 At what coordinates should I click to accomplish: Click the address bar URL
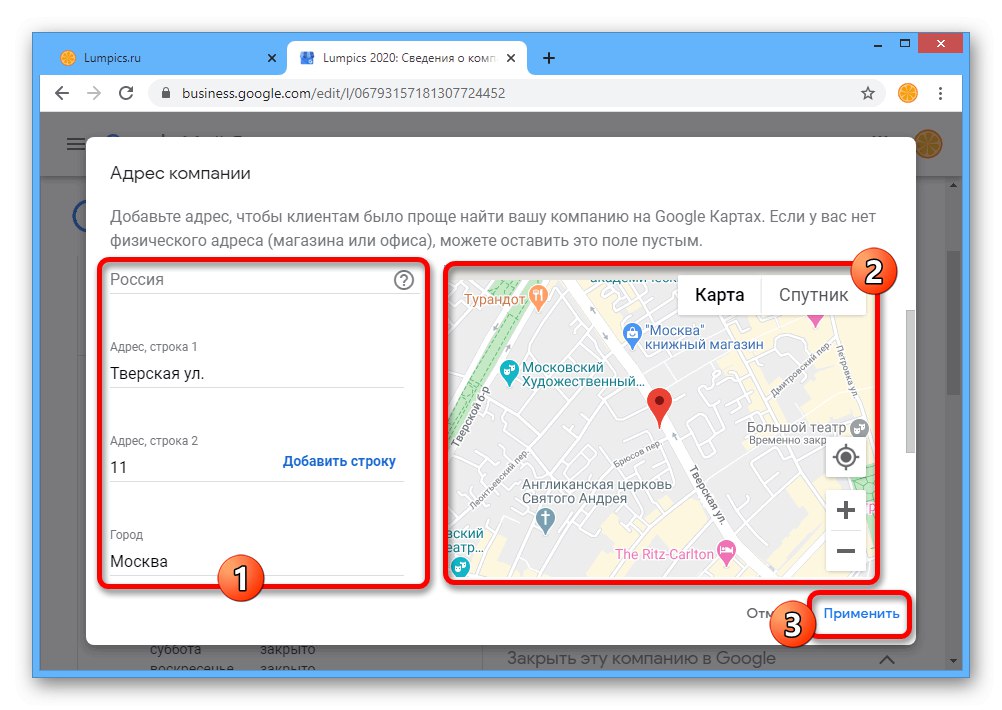pyautogui.click(x=343, y=93)
